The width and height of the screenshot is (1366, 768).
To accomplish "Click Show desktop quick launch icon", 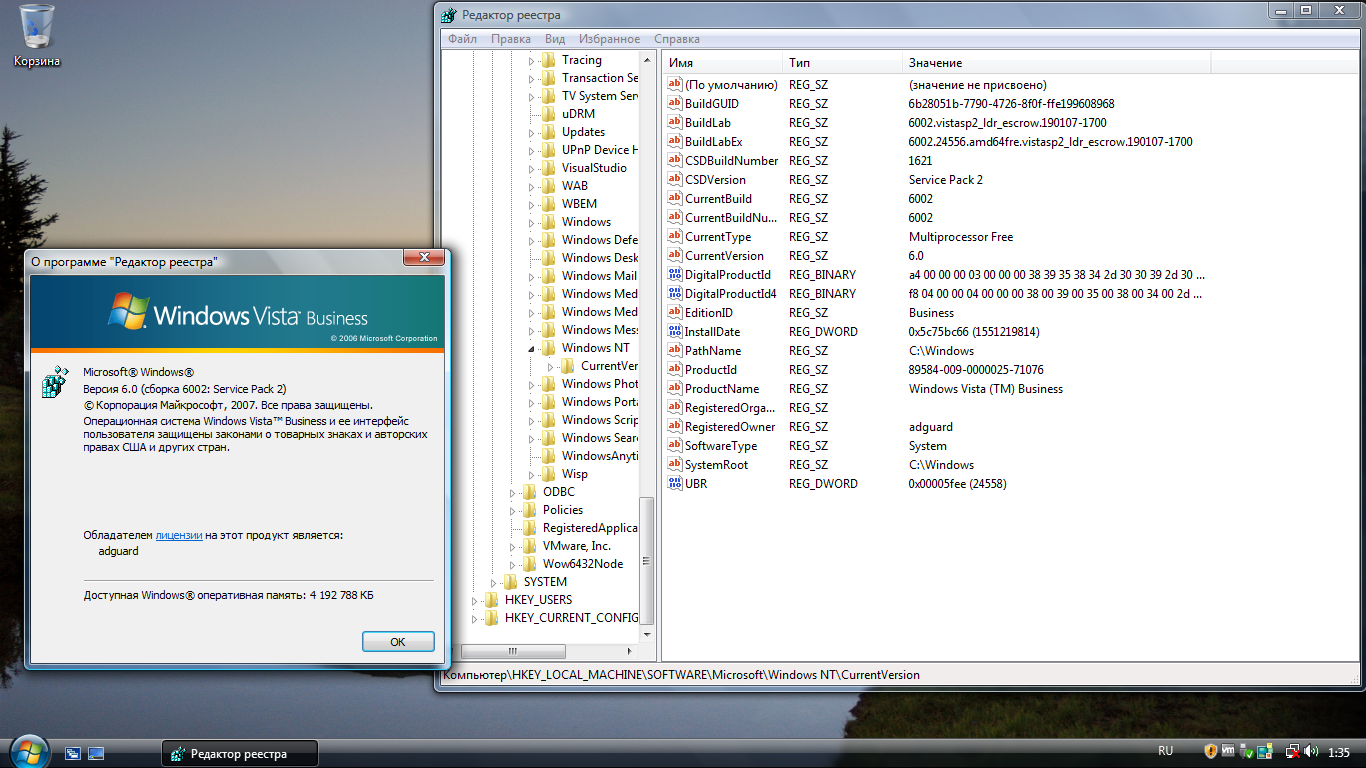I will click(96, 753).
